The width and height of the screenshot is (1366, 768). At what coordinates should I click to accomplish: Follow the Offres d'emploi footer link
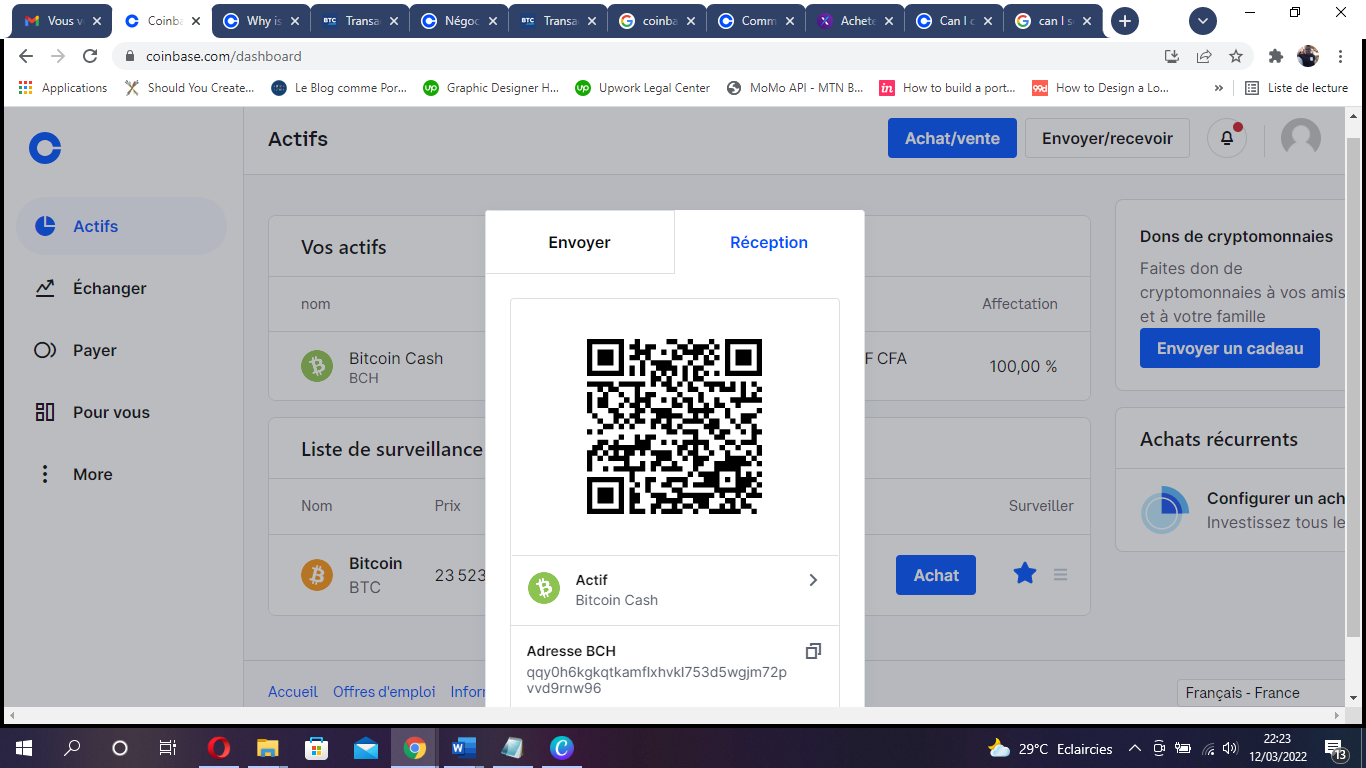[384, 692]
